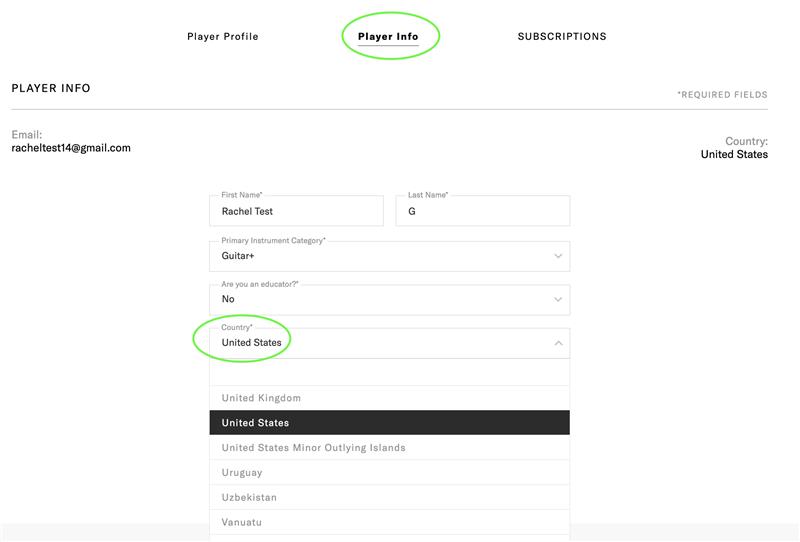Select Uzbekistan from the country list

pyautogui.click(x=389, y=497)
